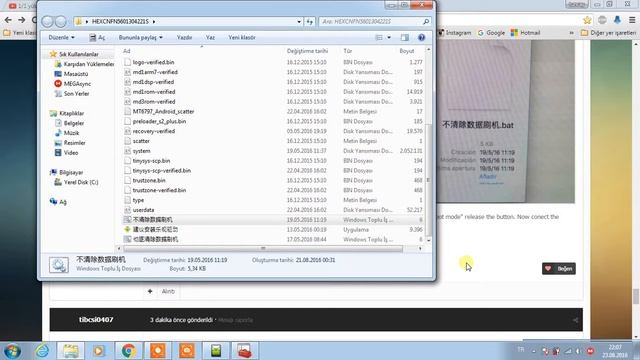This screenshot has height=360, width=640.
Task: Select Son Yerler in the sidebar
Action: click(71, 93)
